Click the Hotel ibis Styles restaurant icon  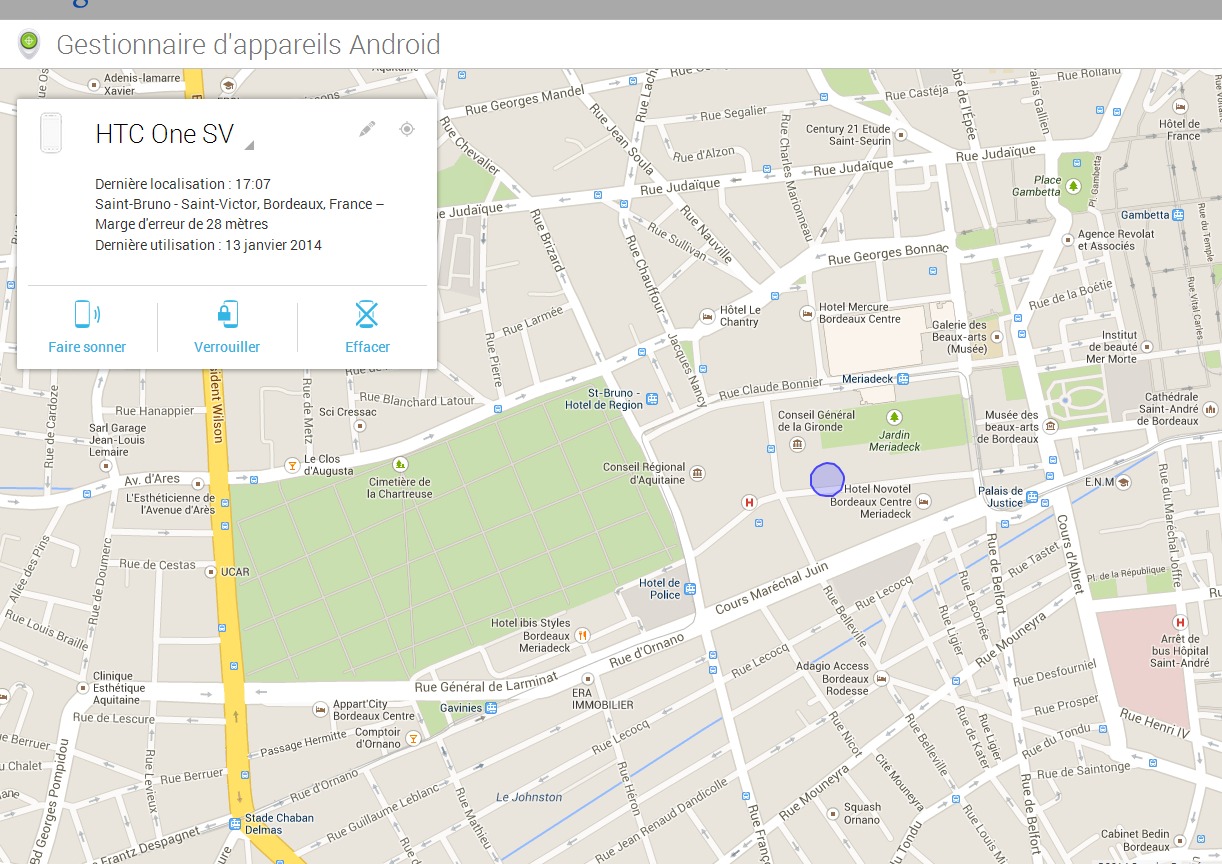[x=583, y=635]
